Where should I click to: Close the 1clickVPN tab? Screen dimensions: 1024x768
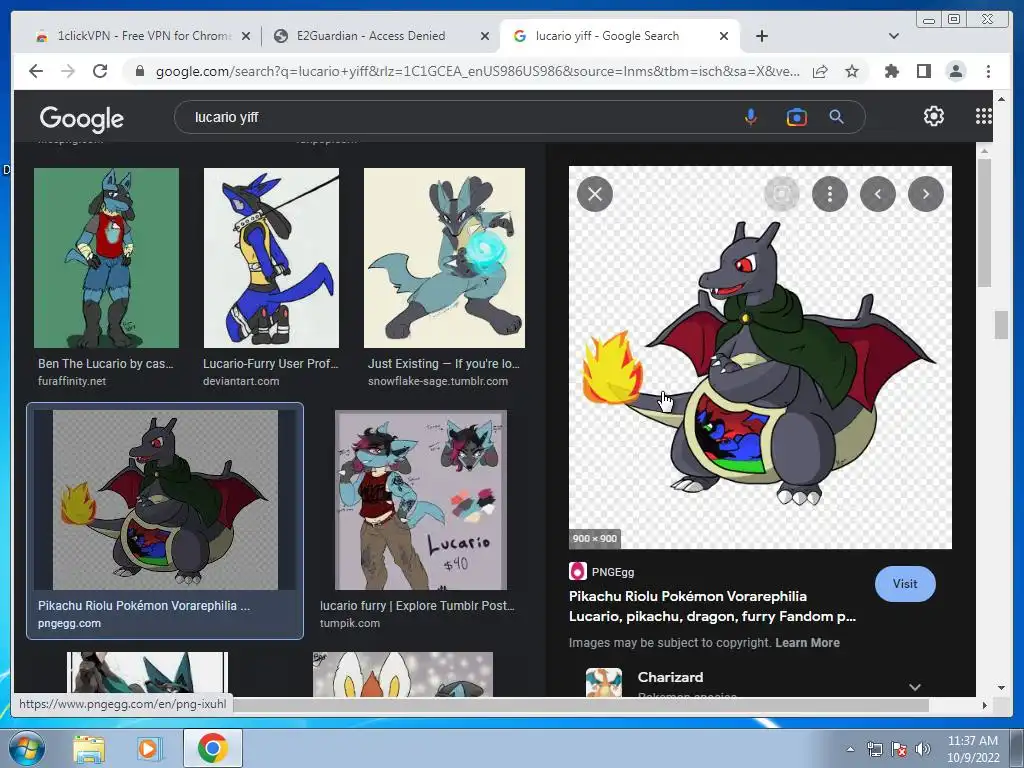[x=246, y=37]
